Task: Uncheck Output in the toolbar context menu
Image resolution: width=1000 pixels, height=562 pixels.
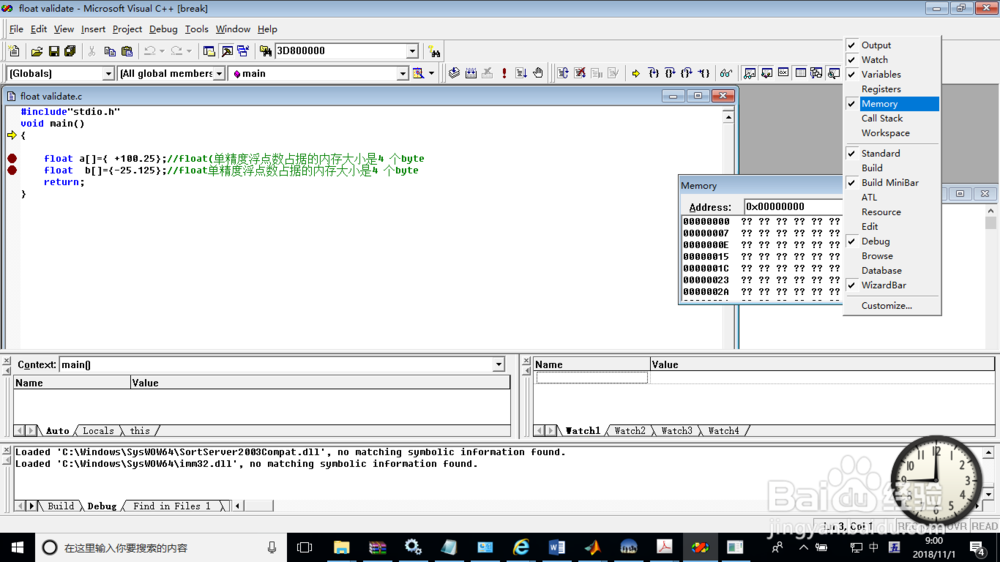Action: [876, 45]
